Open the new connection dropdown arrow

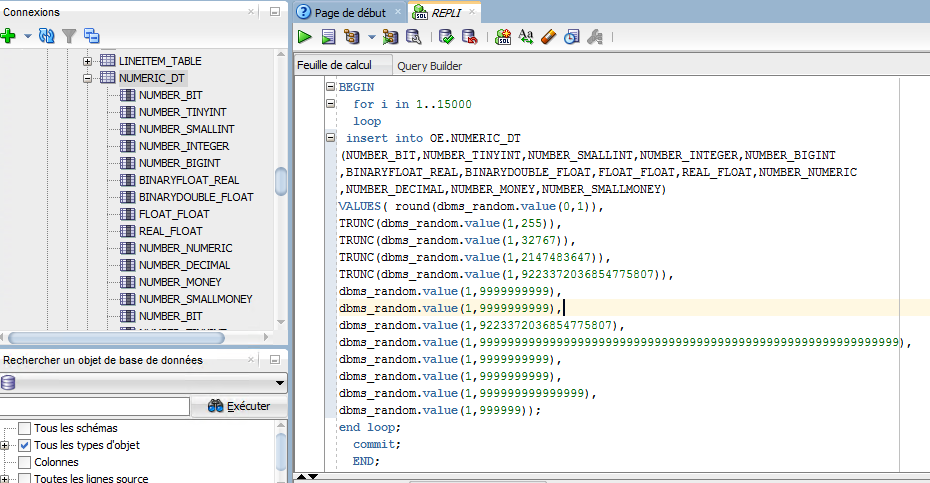(27, 36)
